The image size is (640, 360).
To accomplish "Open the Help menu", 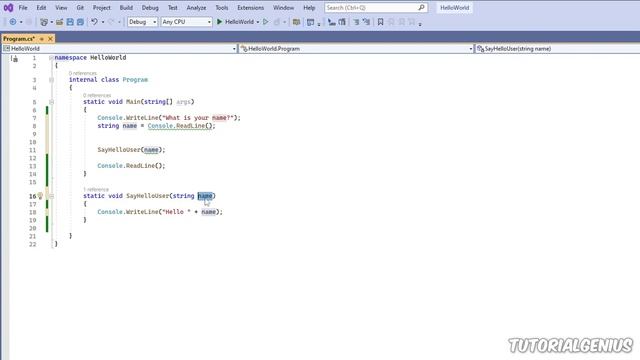I will [309, 8].
